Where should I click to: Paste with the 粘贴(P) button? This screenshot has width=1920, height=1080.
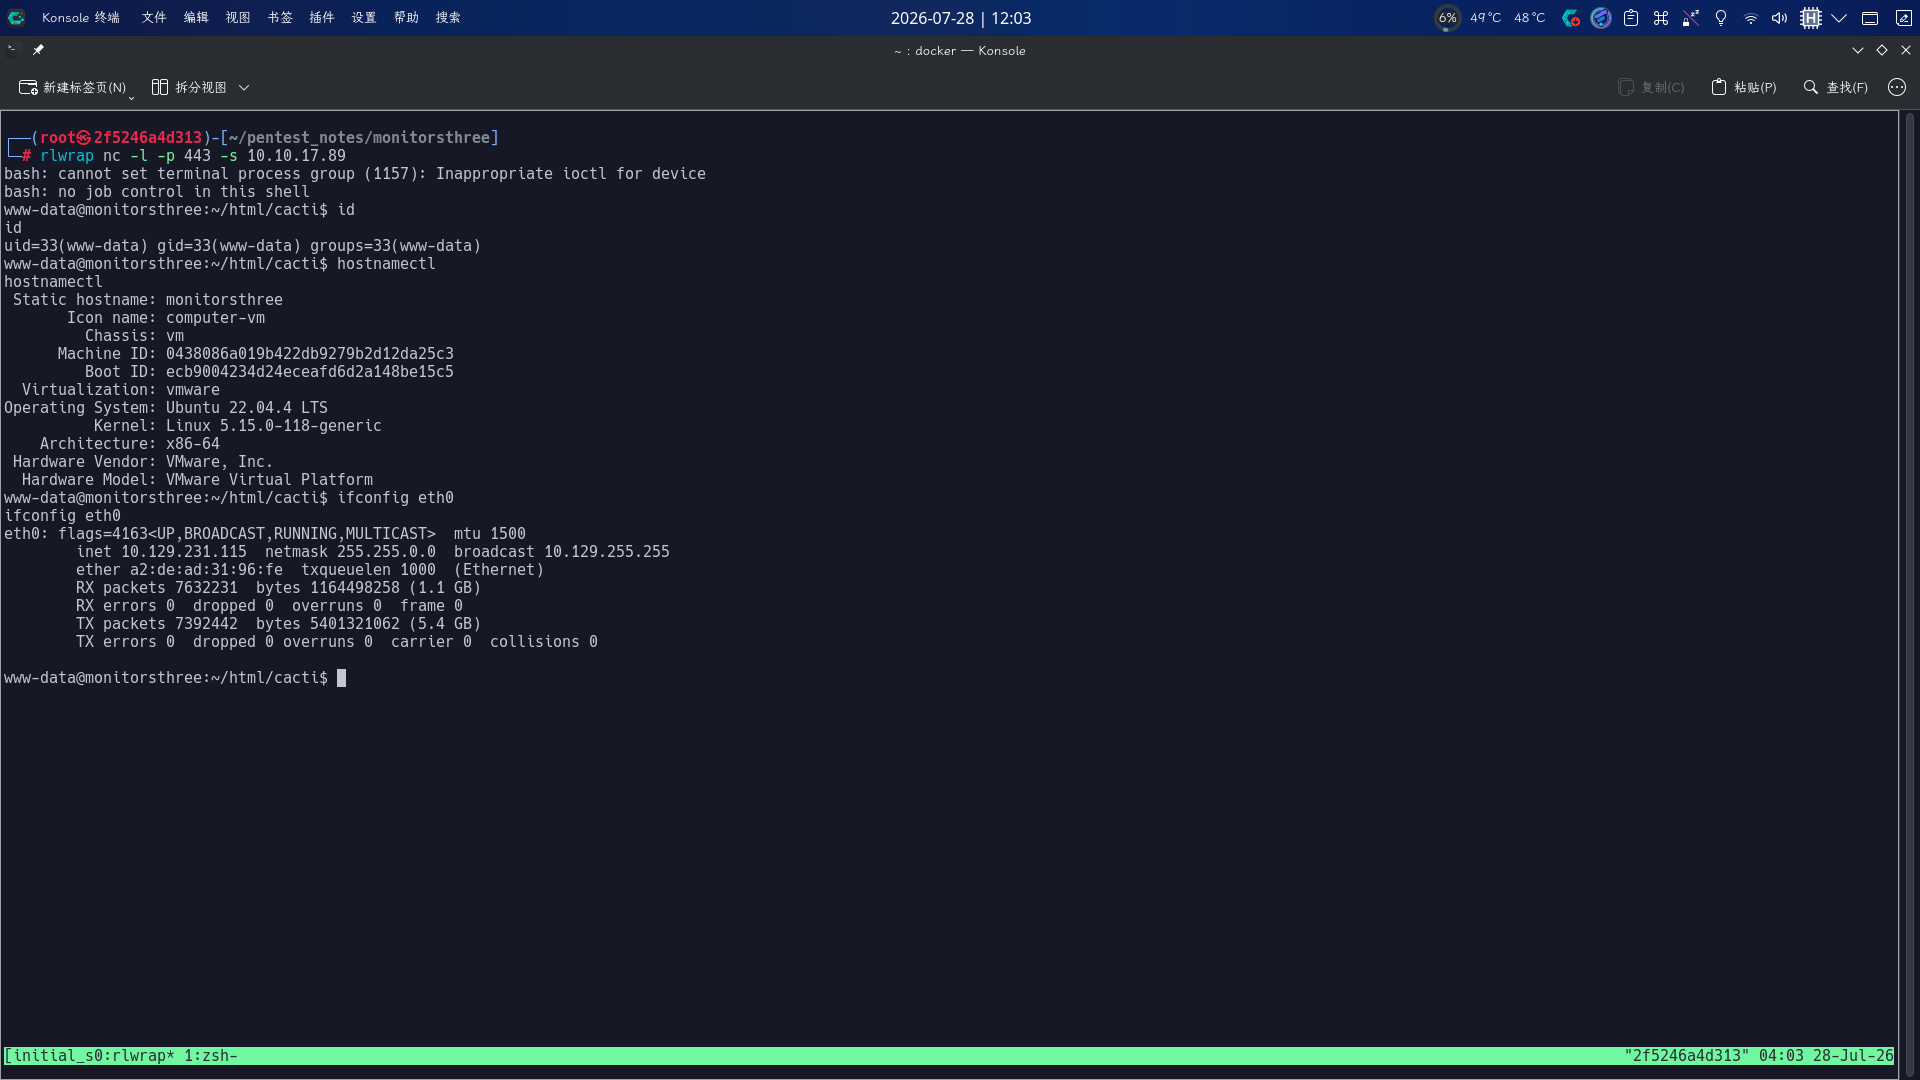click(1744, 88)
